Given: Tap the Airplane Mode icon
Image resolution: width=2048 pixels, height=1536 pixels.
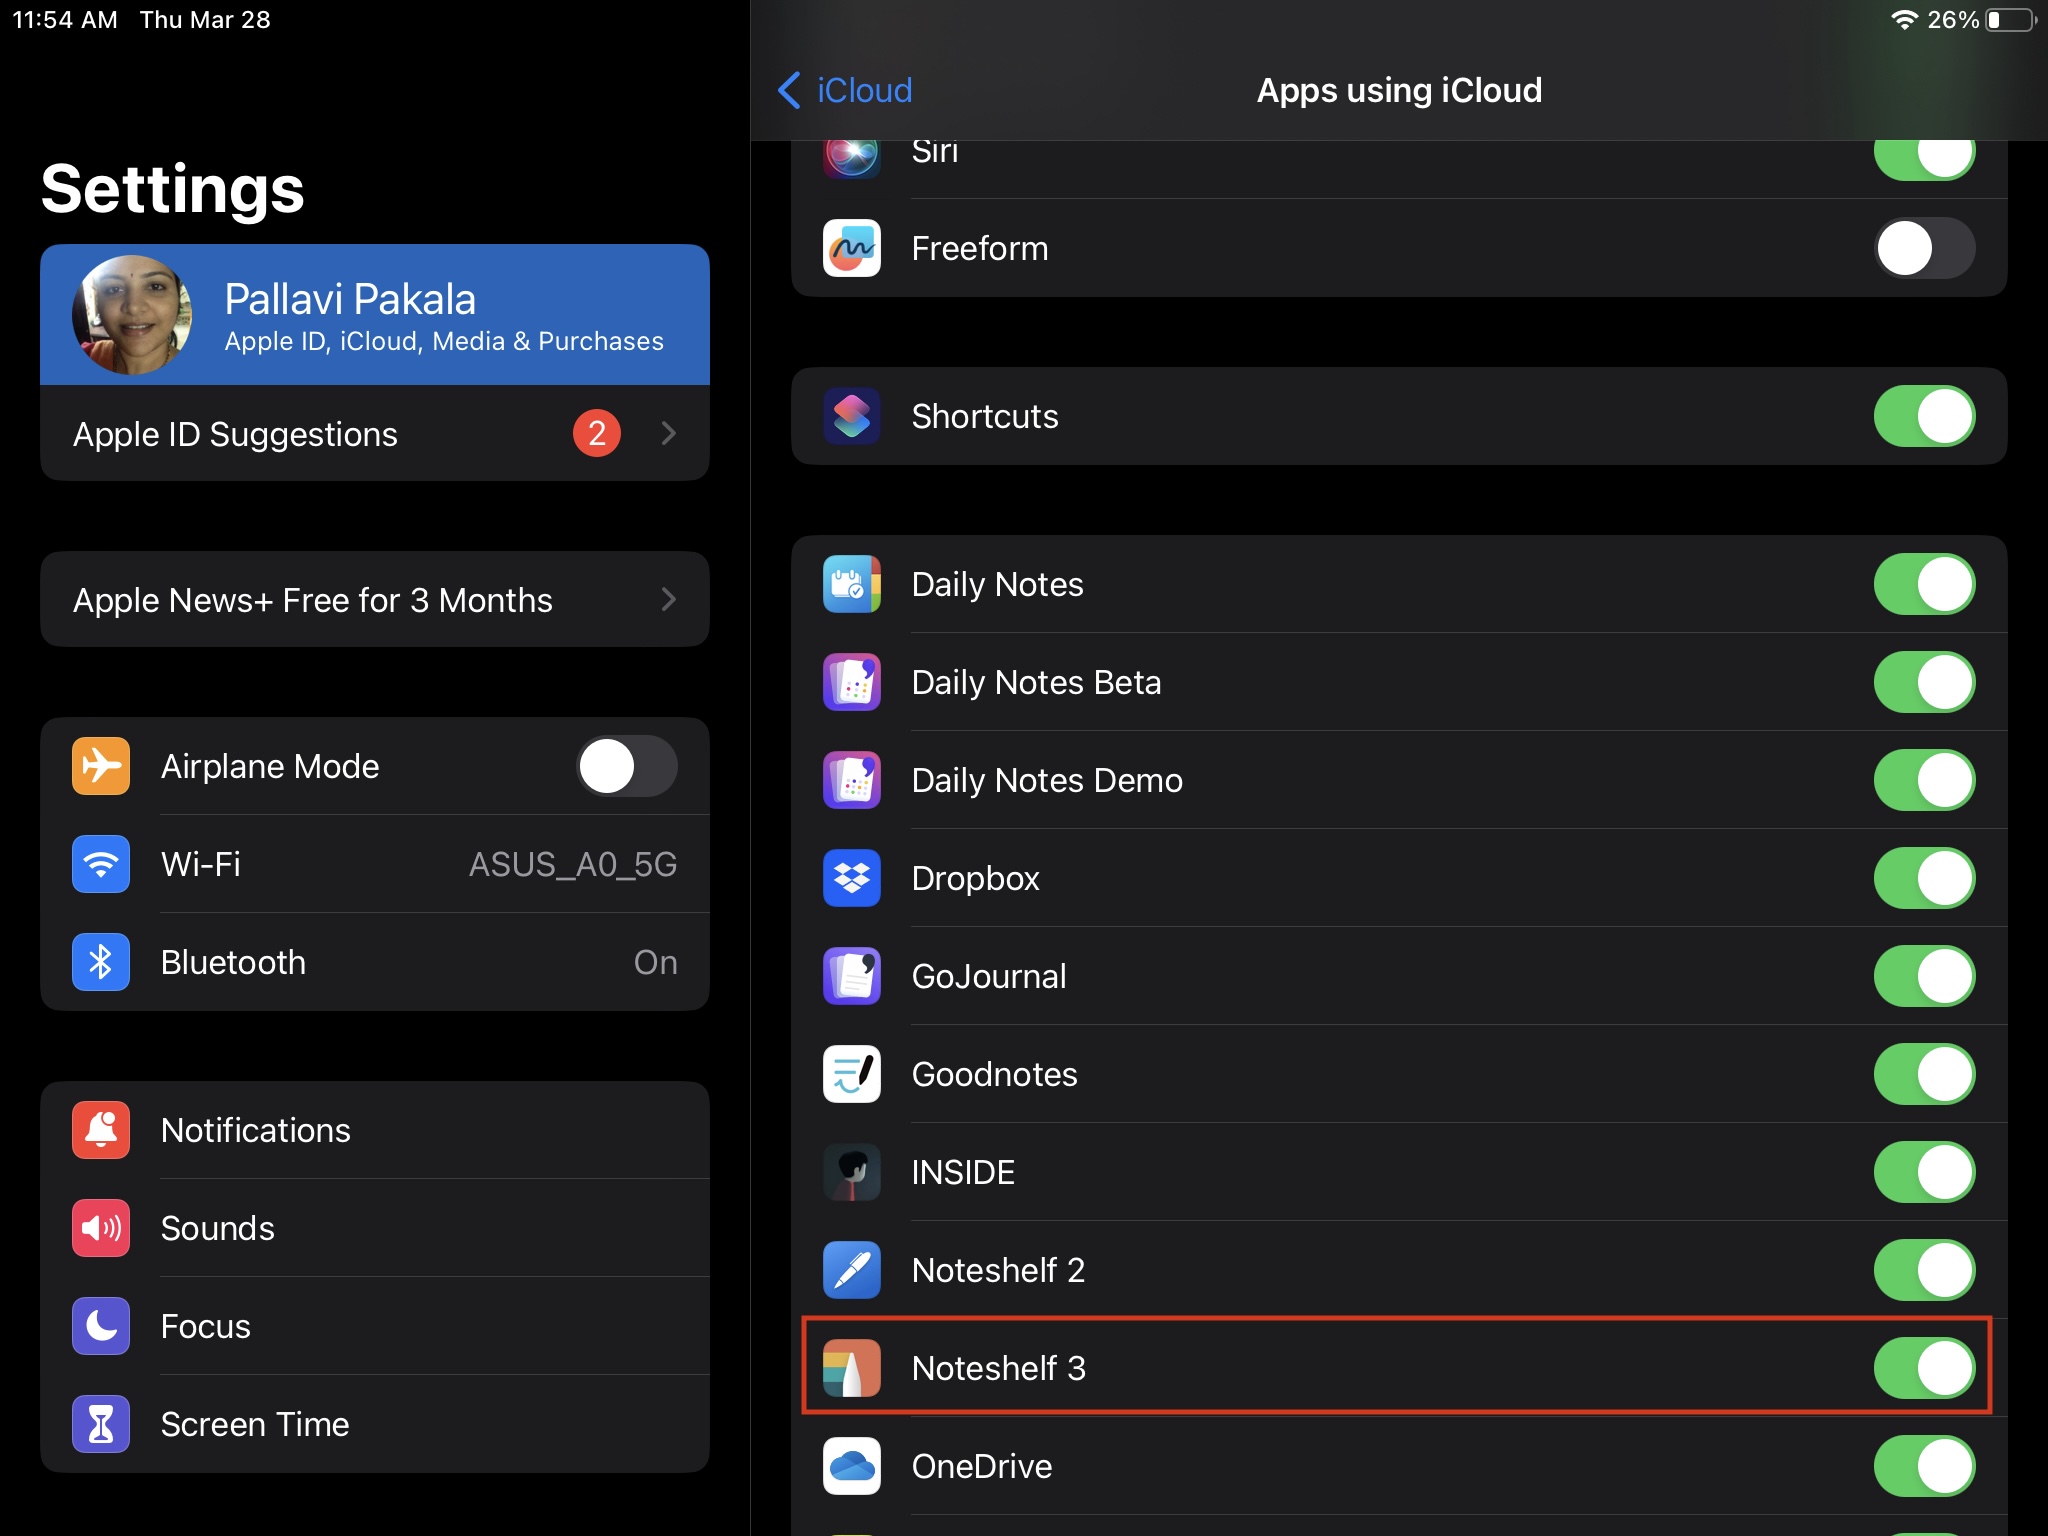Looking at the screenshot, I should click(101, 766).
